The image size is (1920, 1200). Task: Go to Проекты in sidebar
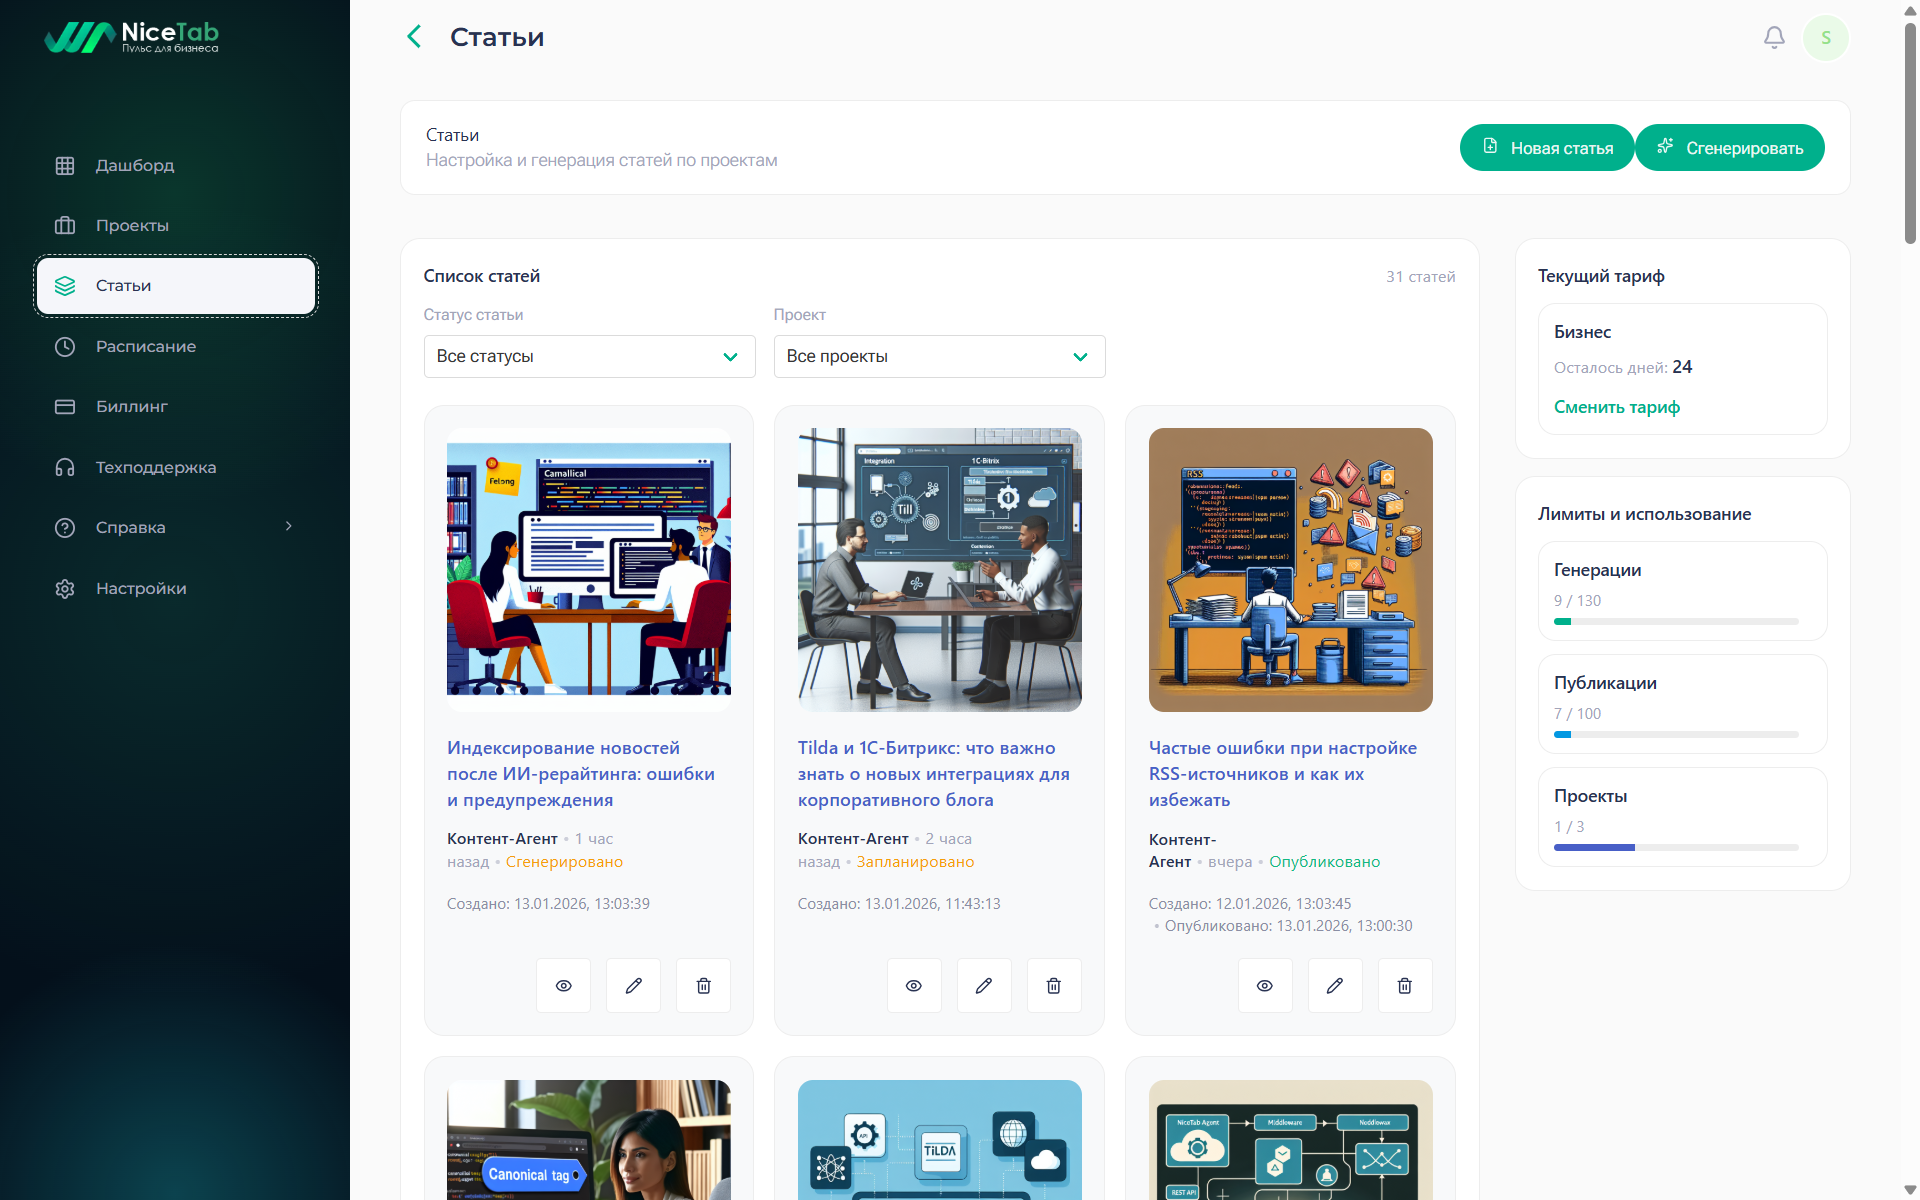176,225
